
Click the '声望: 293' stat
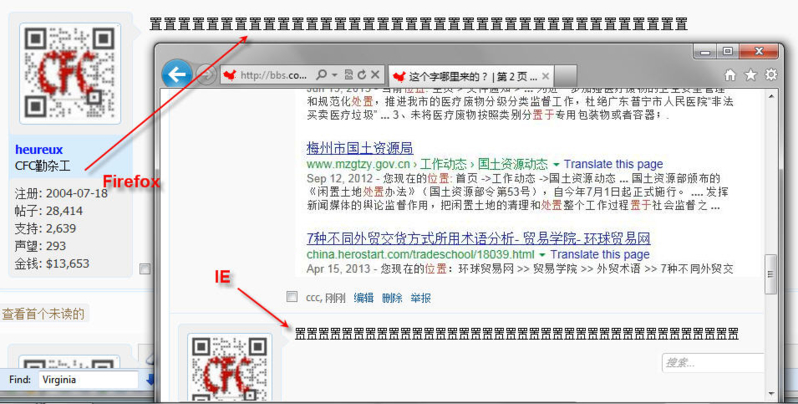pos(40,246)
